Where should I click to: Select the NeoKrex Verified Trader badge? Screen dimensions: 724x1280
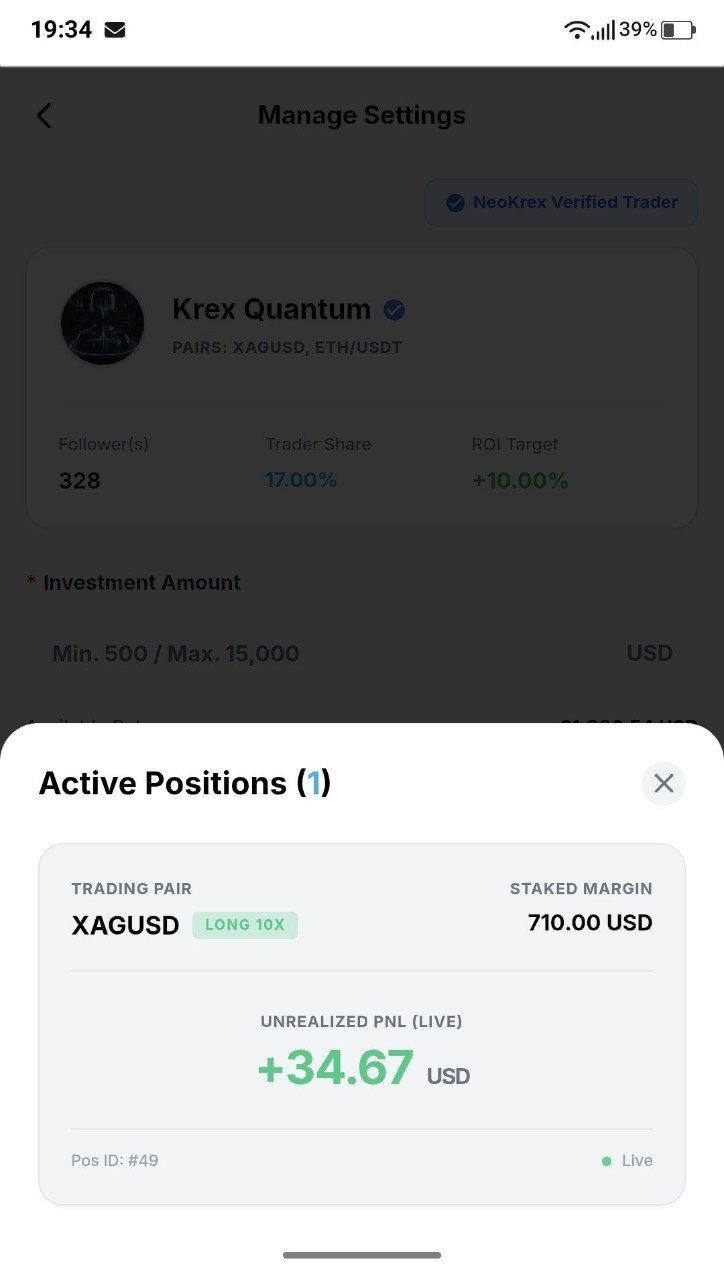[x=562, y=202]
